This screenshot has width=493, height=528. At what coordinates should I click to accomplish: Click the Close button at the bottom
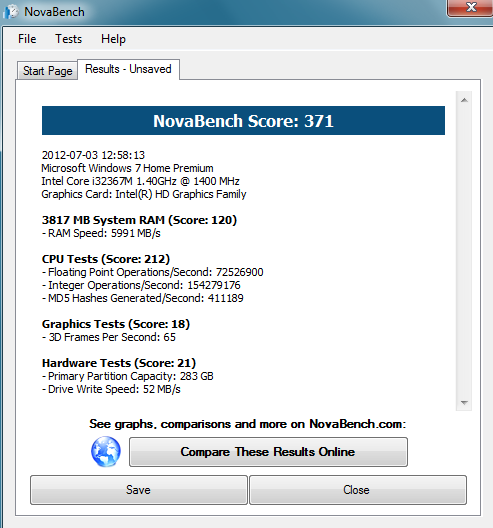point(358,490)
